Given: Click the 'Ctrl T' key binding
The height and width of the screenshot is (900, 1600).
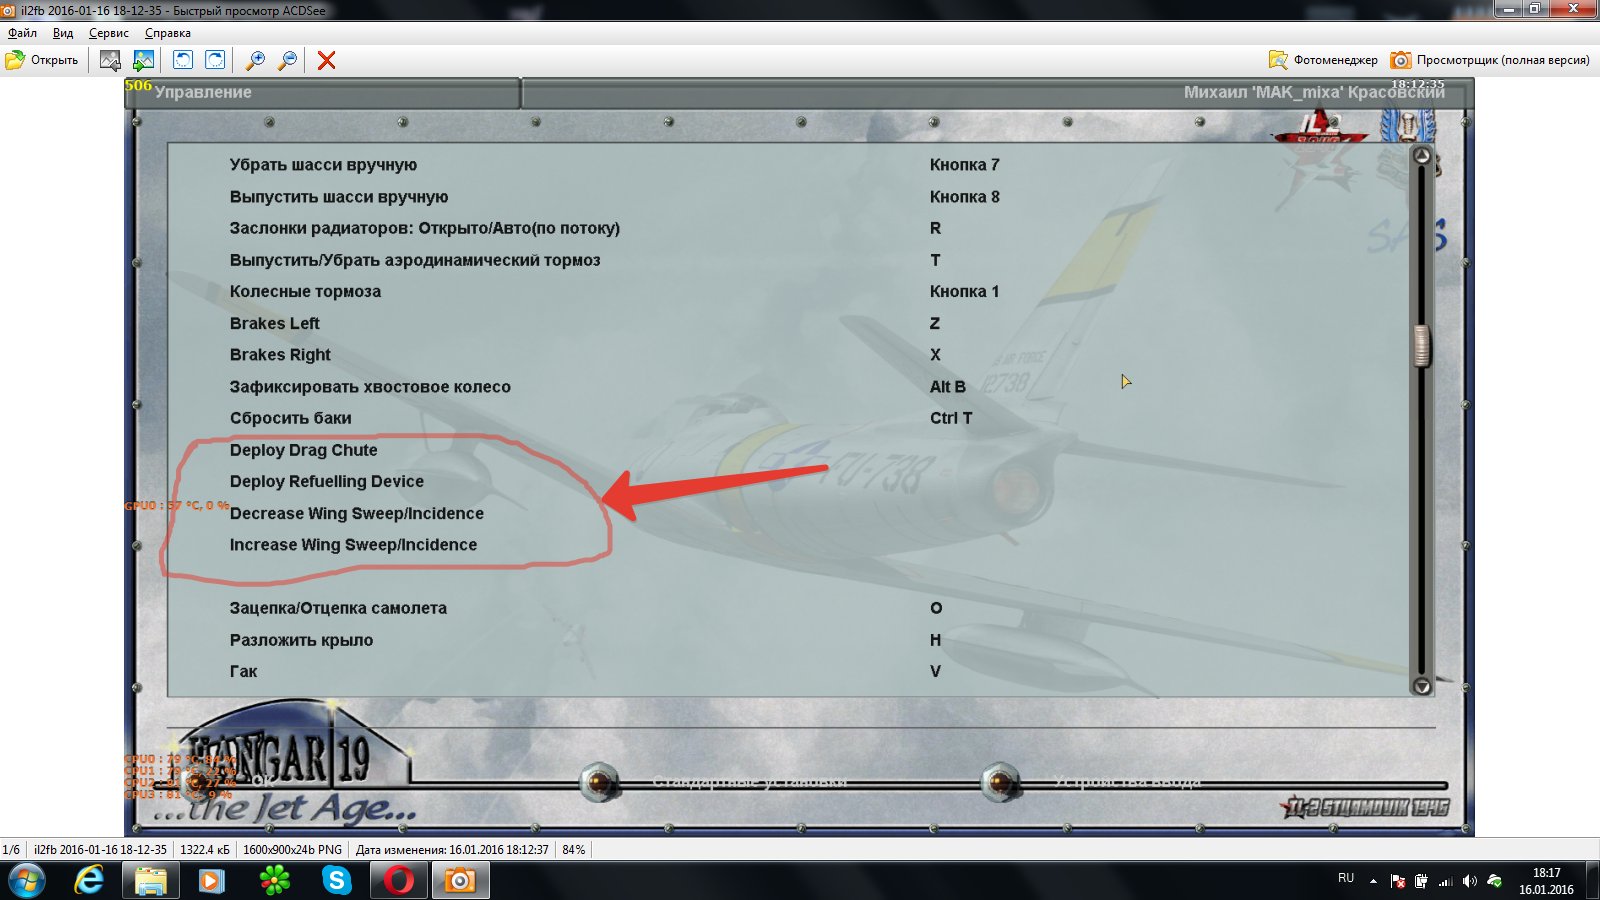Looking at the screenshot, I should click(x=951, y=418).
